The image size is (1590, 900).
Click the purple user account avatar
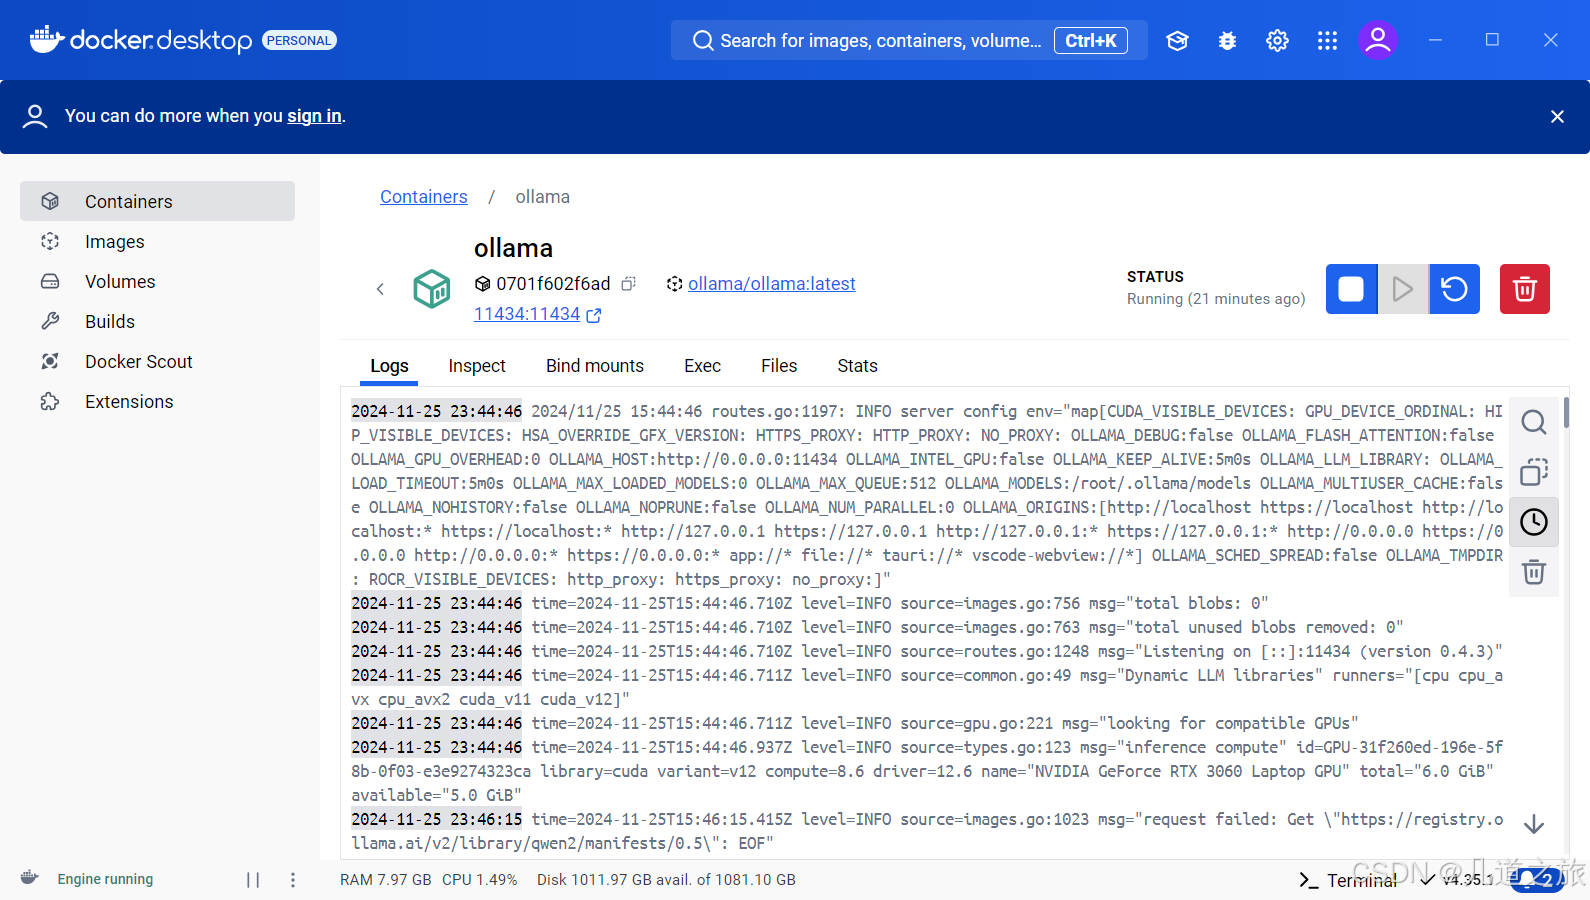click(x=1377, y=40)
